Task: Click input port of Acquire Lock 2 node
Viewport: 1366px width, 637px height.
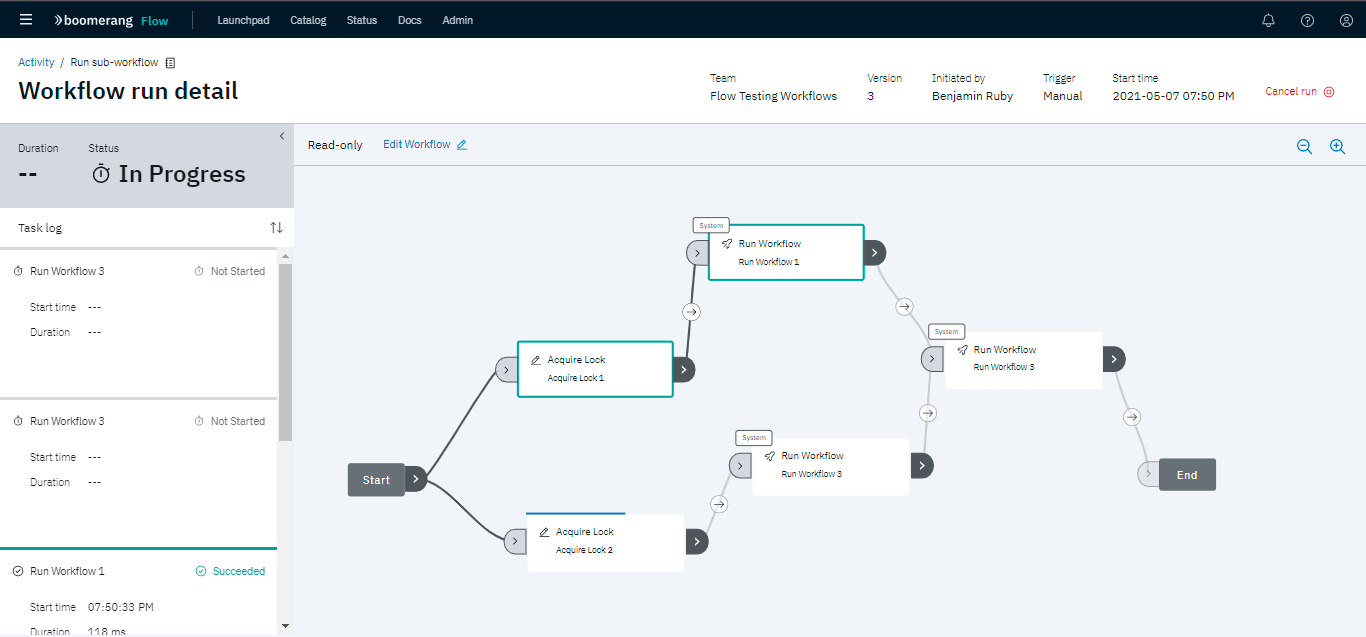Action: pyautogui.click(x=515, y=542)
